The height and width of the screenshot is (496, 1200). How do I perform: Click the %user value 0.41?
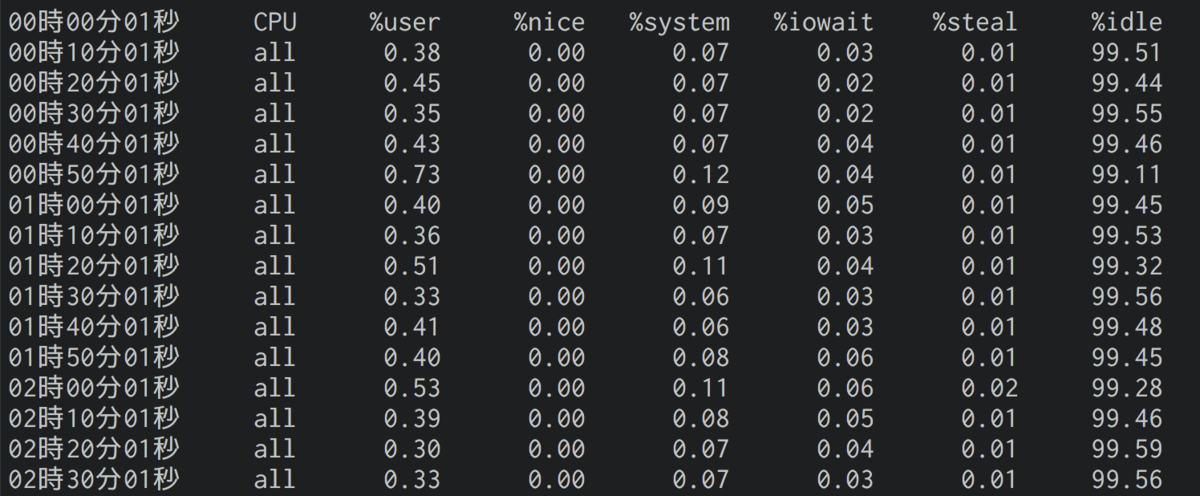[412, 328]
